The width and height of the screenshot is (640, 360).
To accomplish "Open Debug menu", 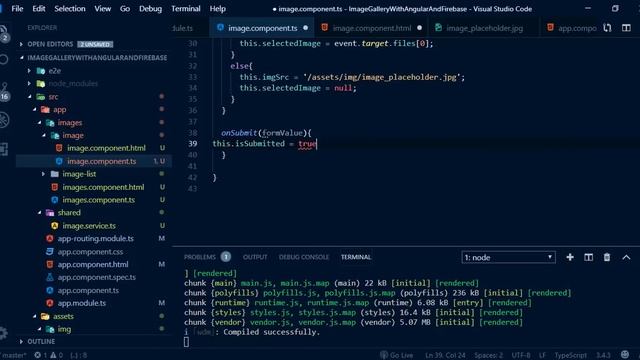I will pyautogui.click(x=150, y=9).
